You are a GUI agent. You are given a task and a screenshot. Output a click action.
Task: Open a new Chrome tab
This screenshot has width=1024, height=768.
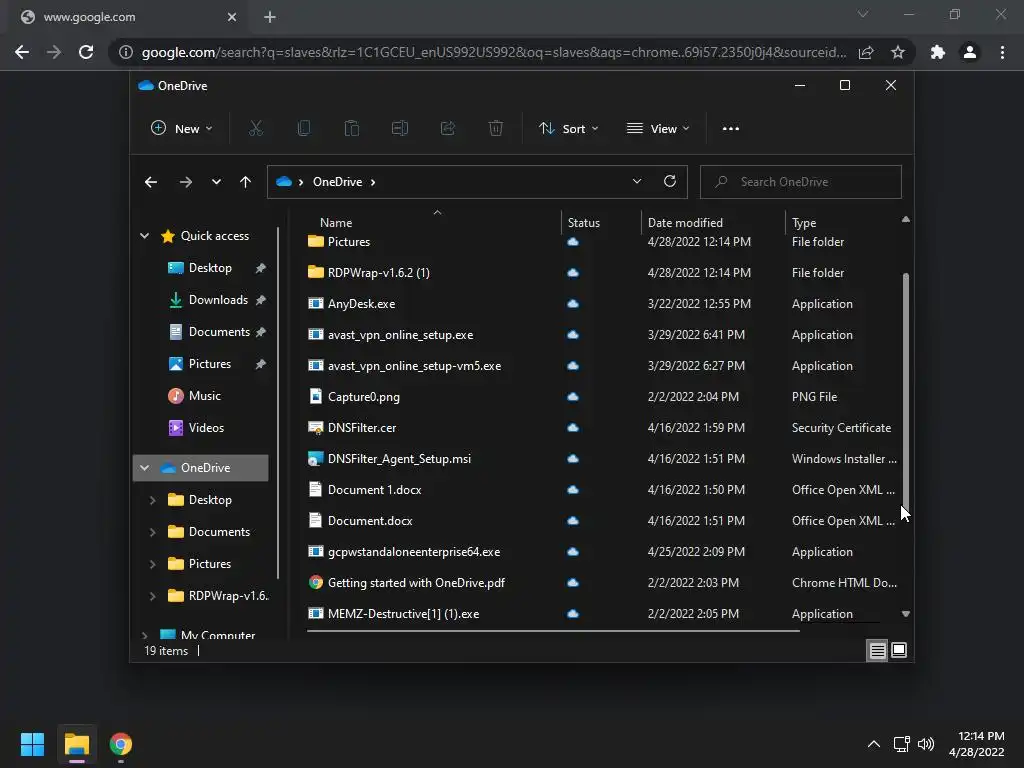point(270,17)
